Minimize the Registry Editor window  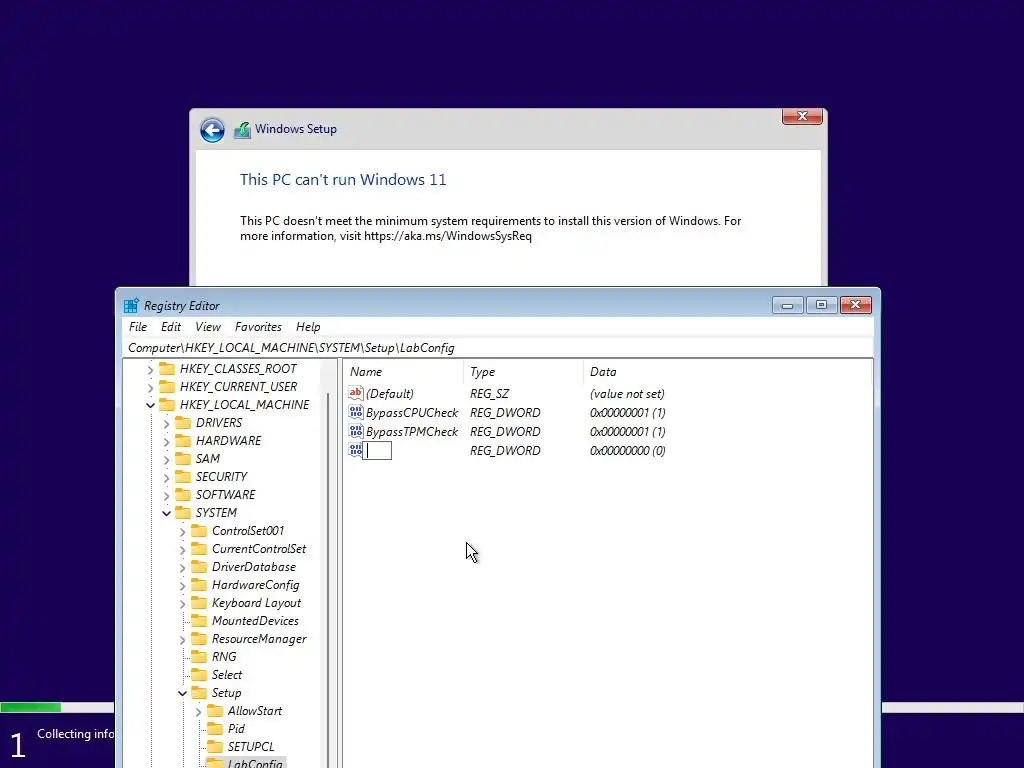click(788, 305)
